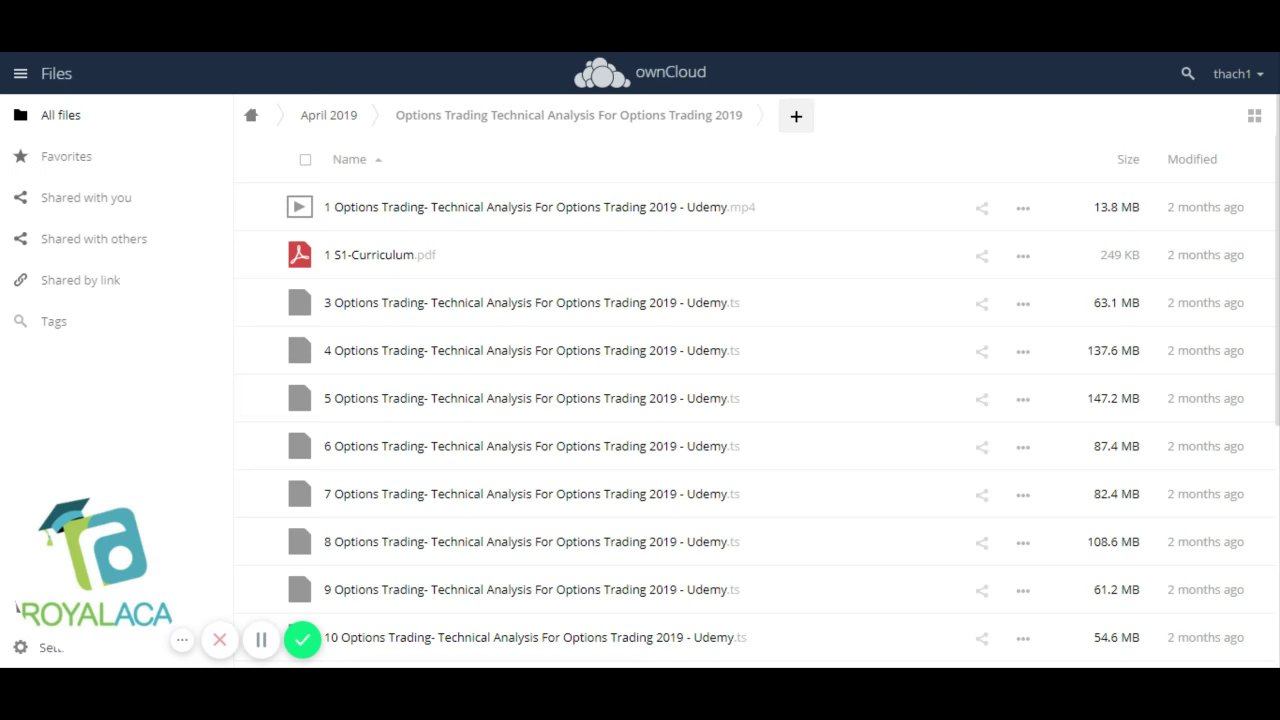Click file icon of 5 Options Trading
The image size is (1280, 720).
click(x=299, y=398)
